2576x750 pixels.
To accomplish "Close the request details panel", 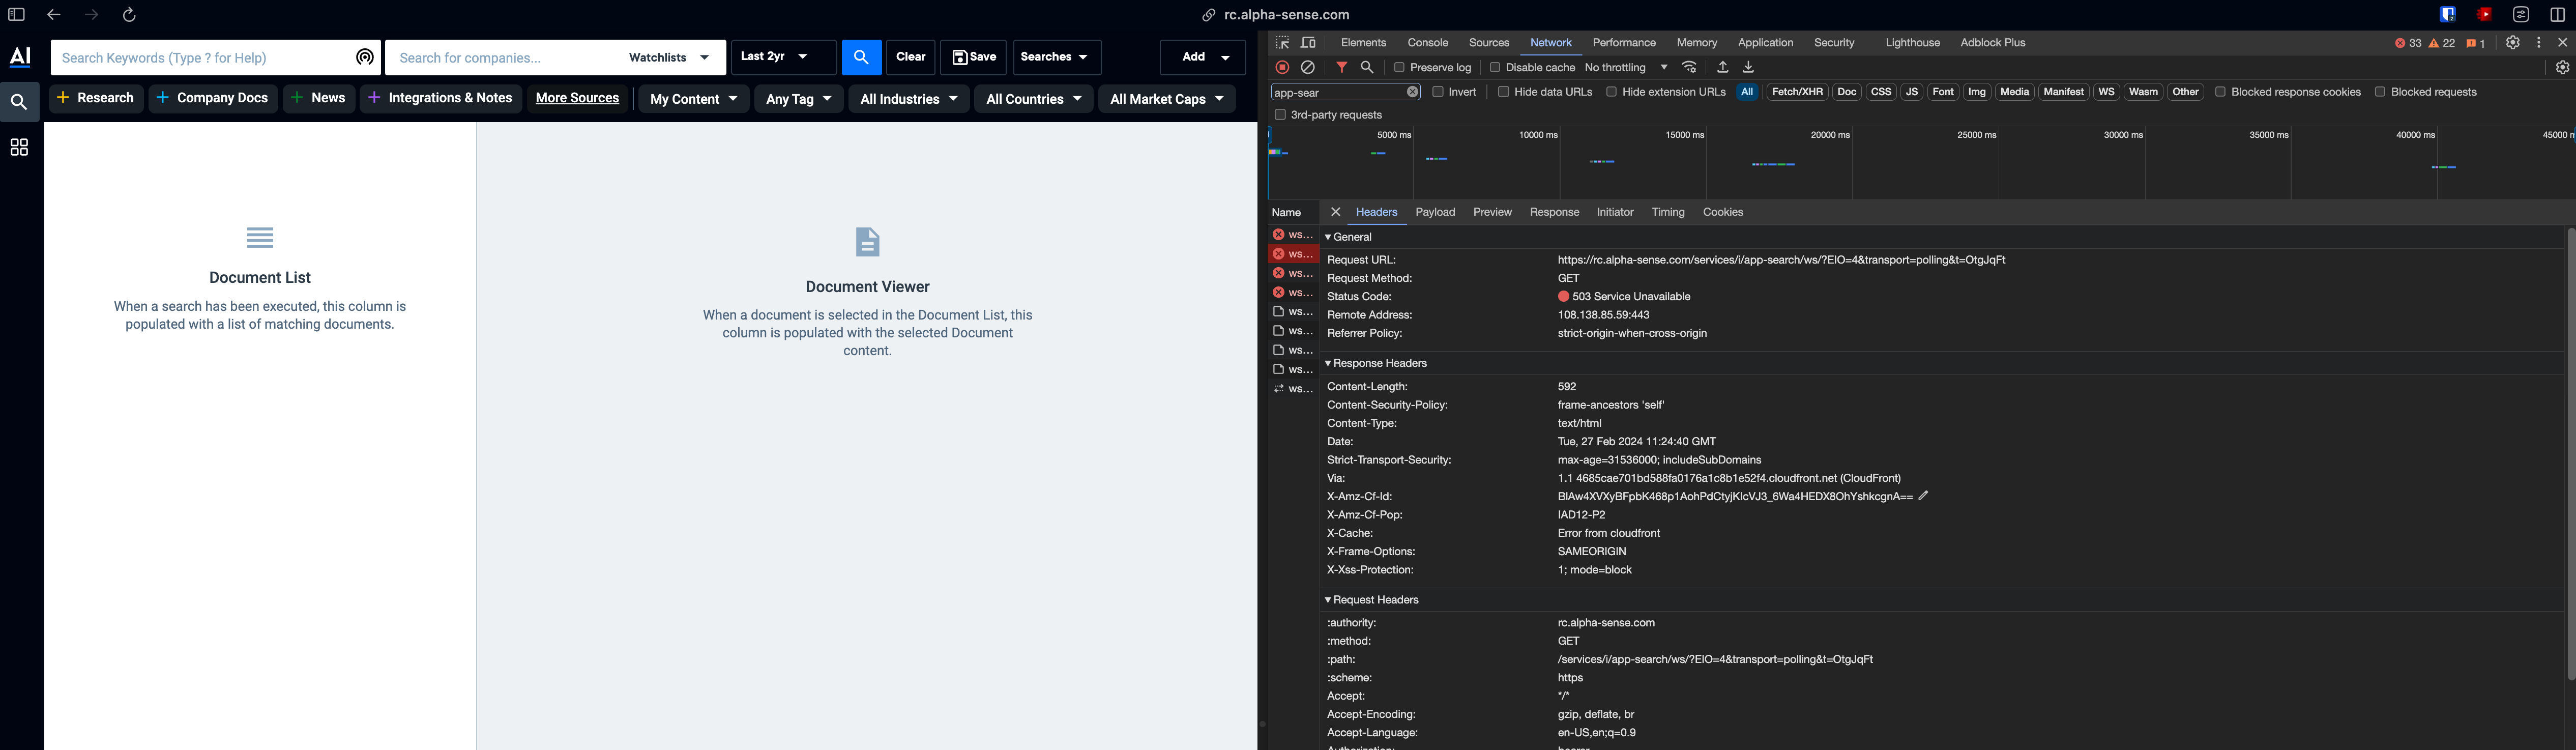I will click(x=1335, y=212).
